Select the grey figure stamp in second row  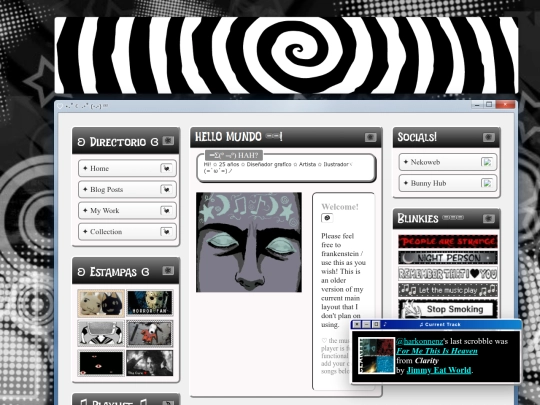[x=101, y=333]
